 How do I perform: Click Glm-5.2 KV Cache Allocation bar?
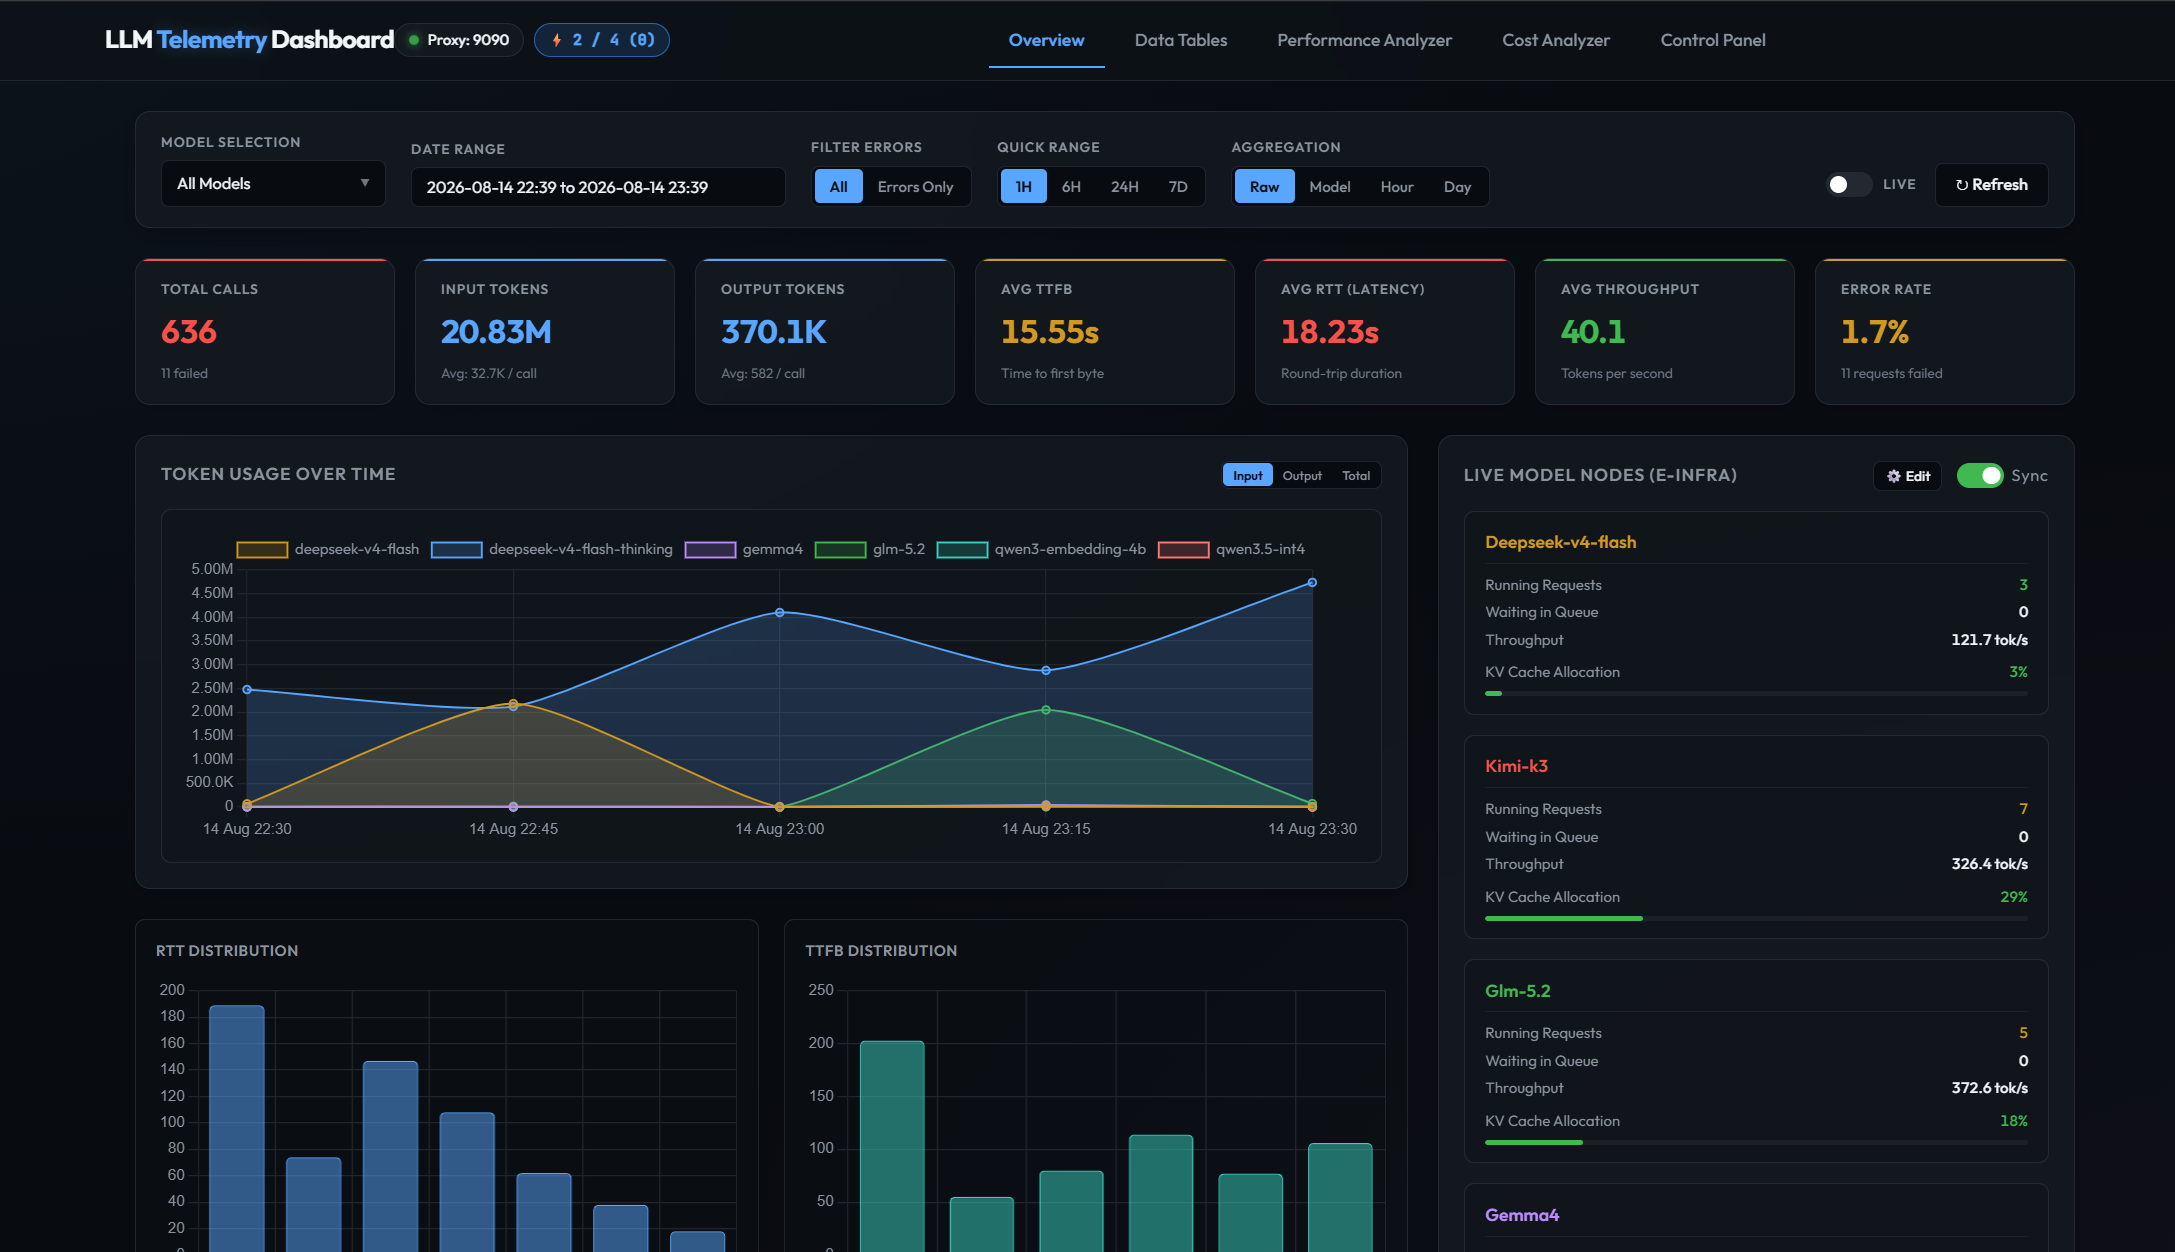[1756, 1142]
